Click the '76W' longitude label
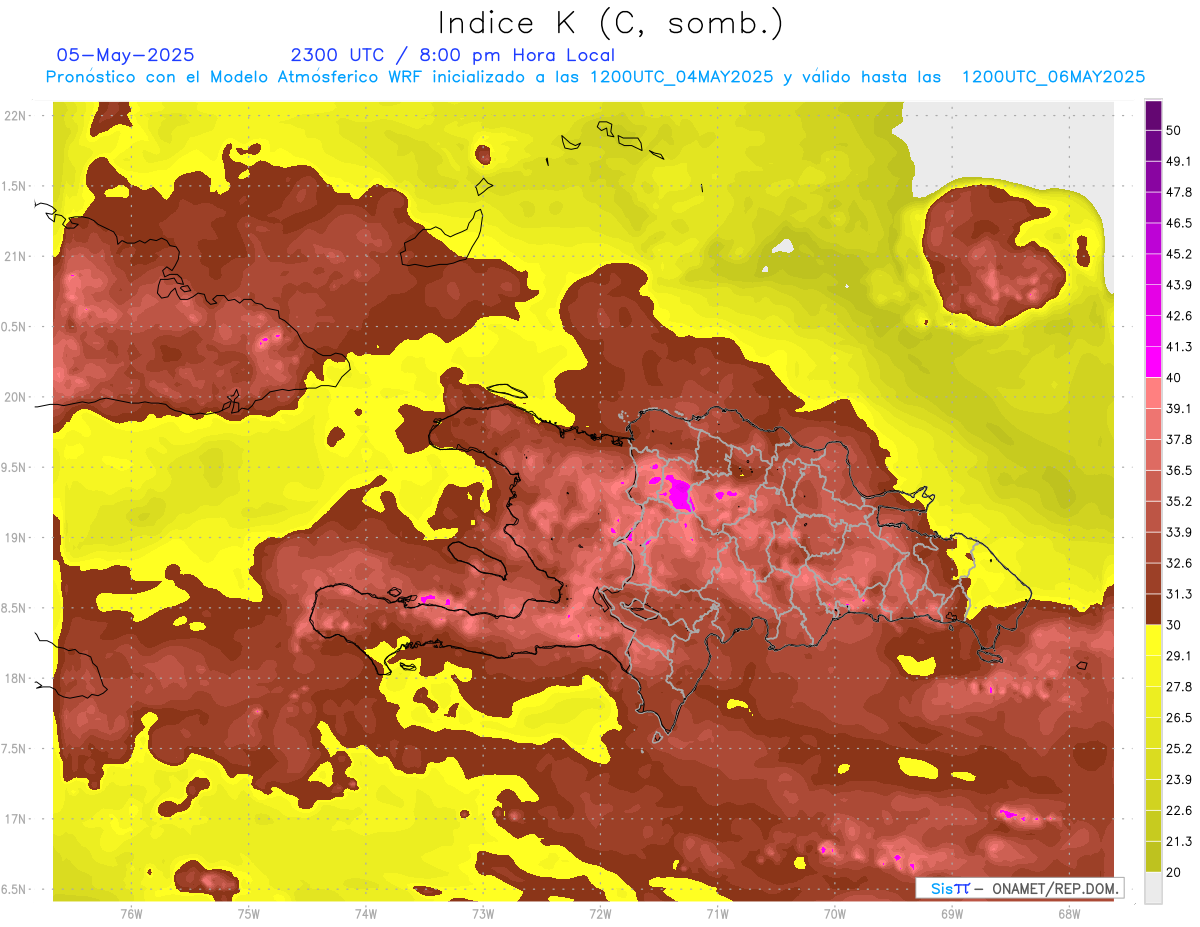The height and width of the screenshot is (927, 1200). coord(131,914)
